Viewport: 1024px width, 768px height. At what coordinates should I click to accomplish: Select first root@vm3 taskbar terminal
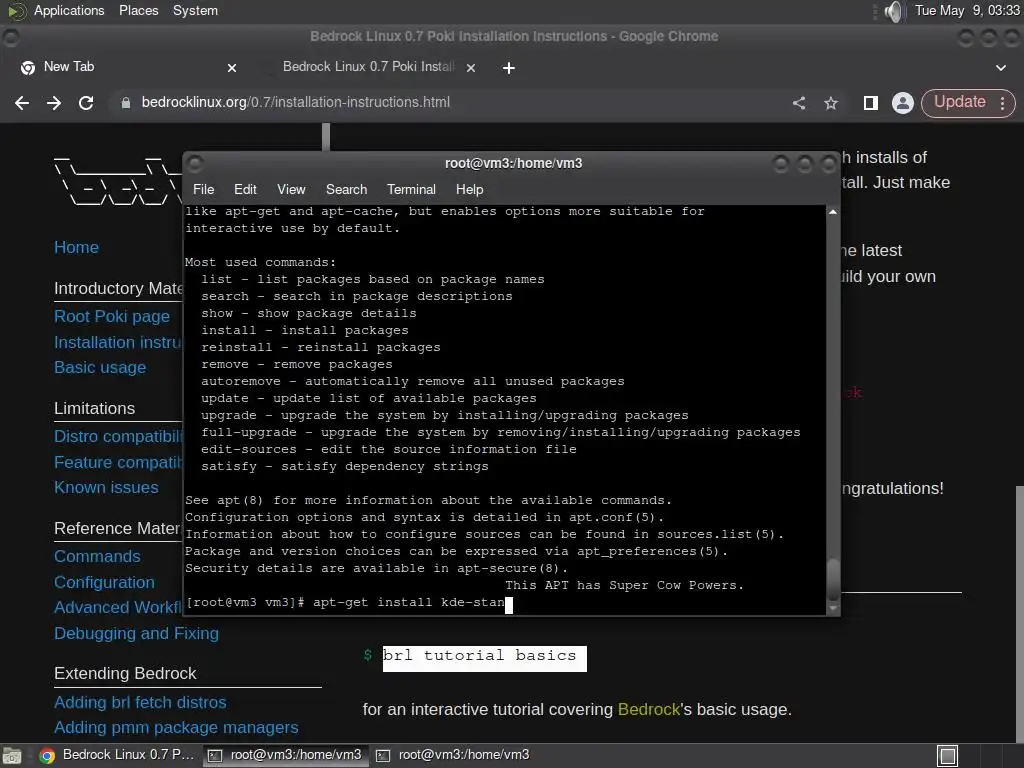tap(285, 755)
